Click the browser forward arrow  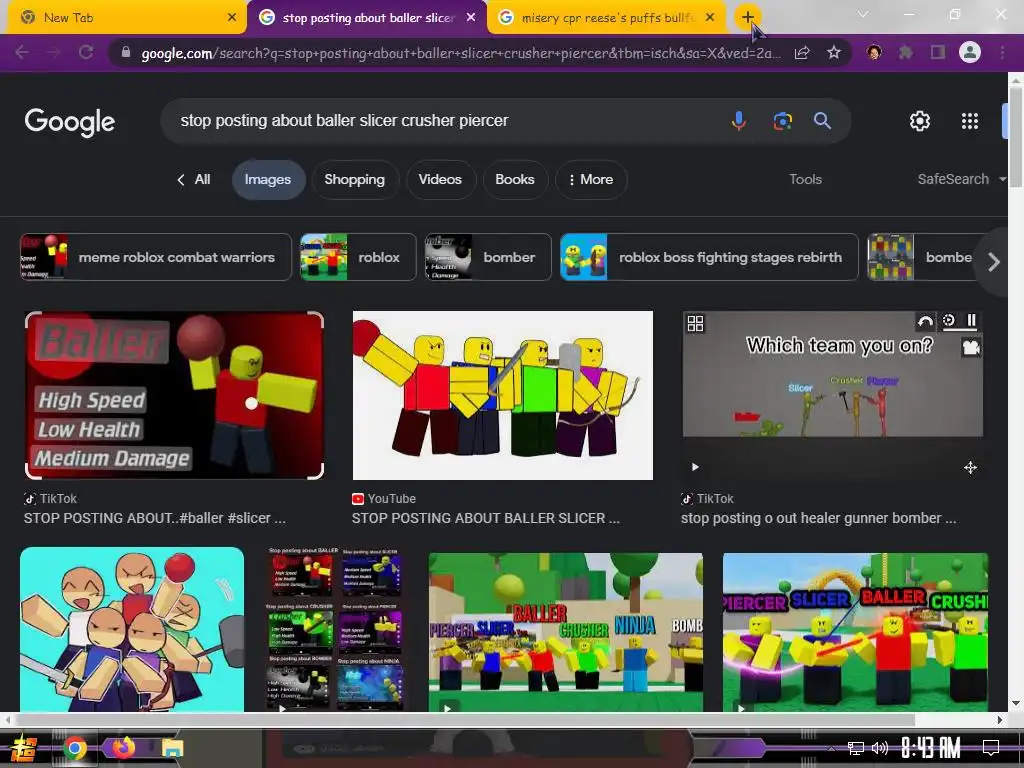[x=54, y=52]
